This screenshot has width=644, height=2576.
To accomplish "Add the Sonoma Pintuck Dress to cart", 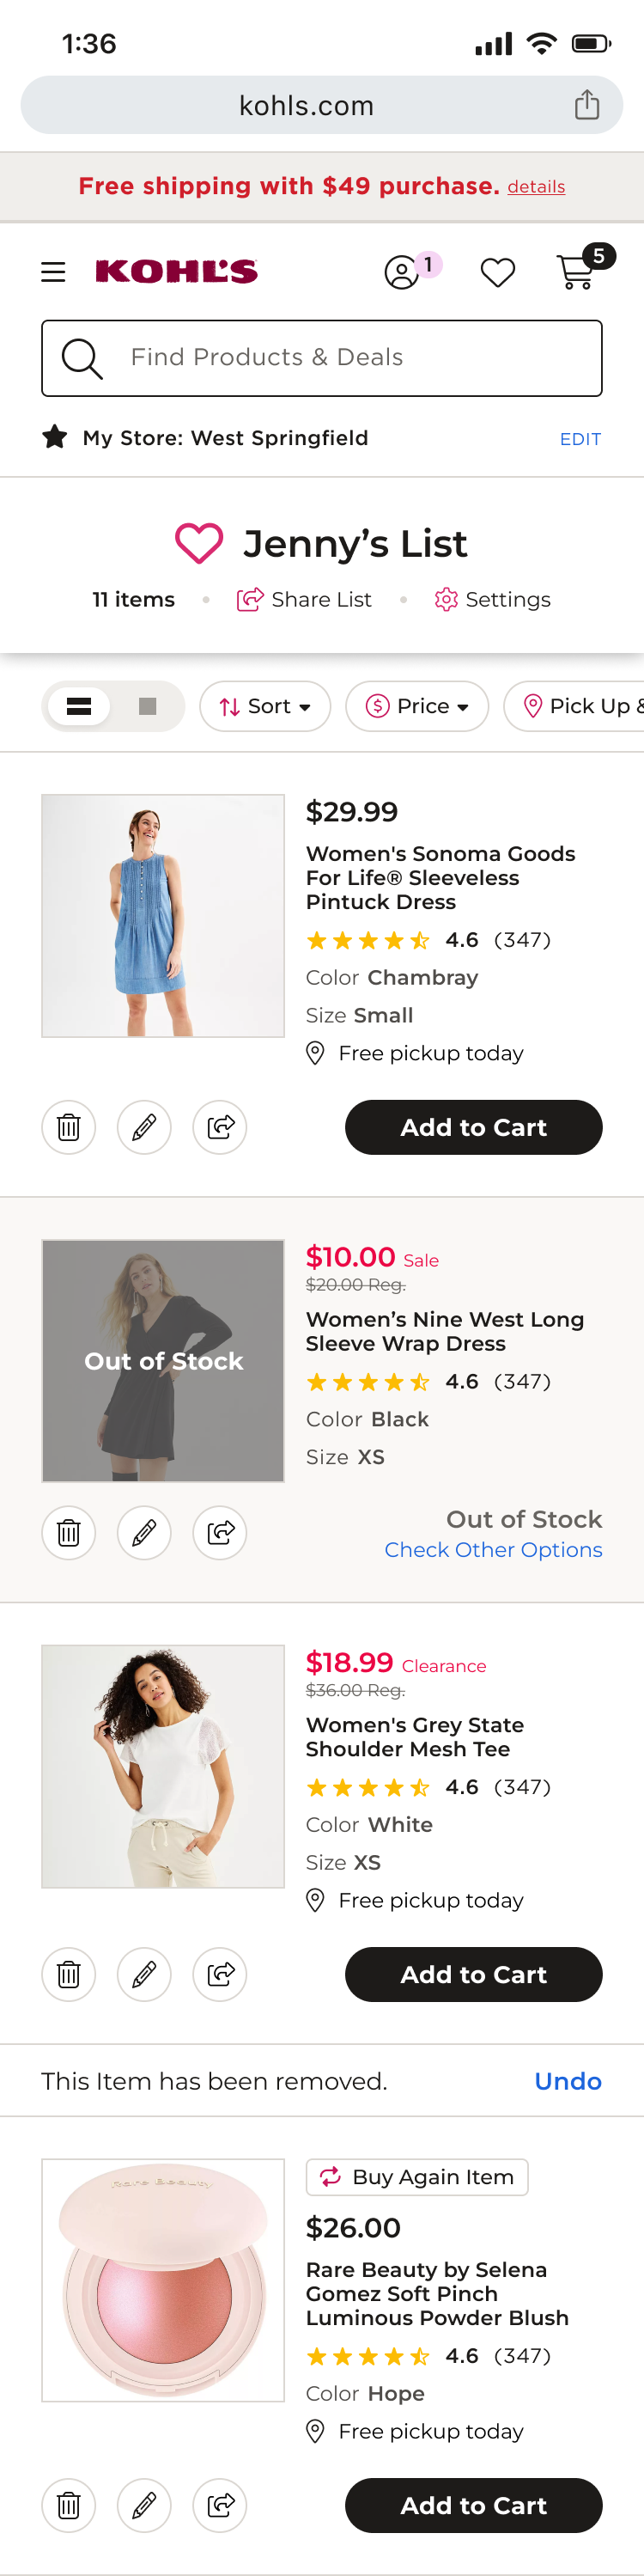I will click(473, 1127).
